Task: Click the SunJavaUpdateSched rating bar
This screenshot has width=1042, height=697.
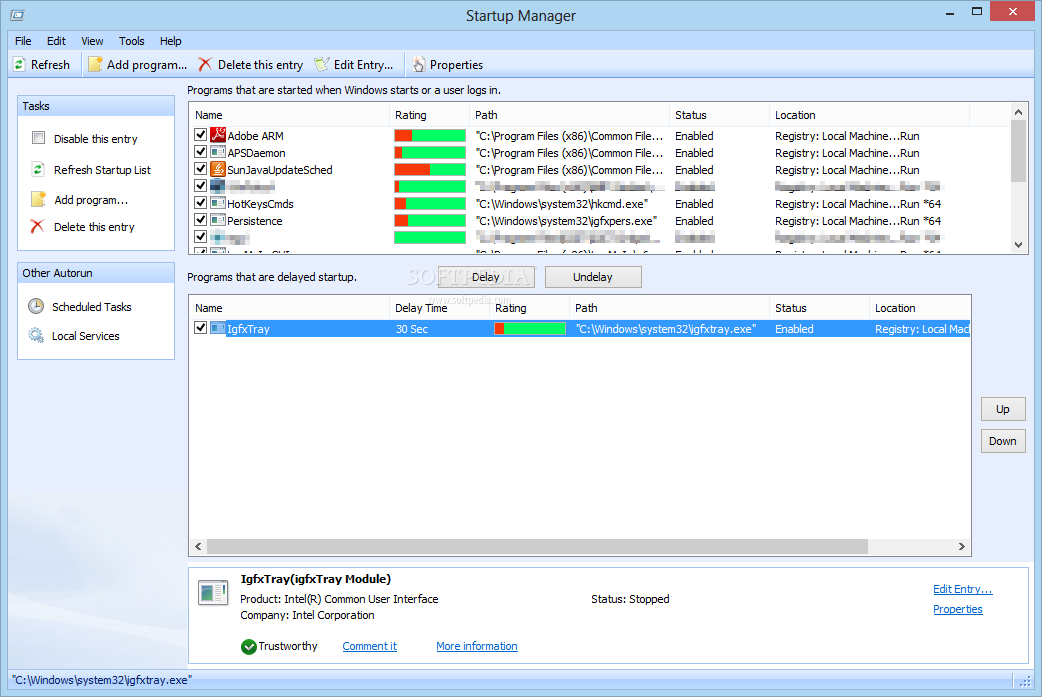Action: point(430,169)
